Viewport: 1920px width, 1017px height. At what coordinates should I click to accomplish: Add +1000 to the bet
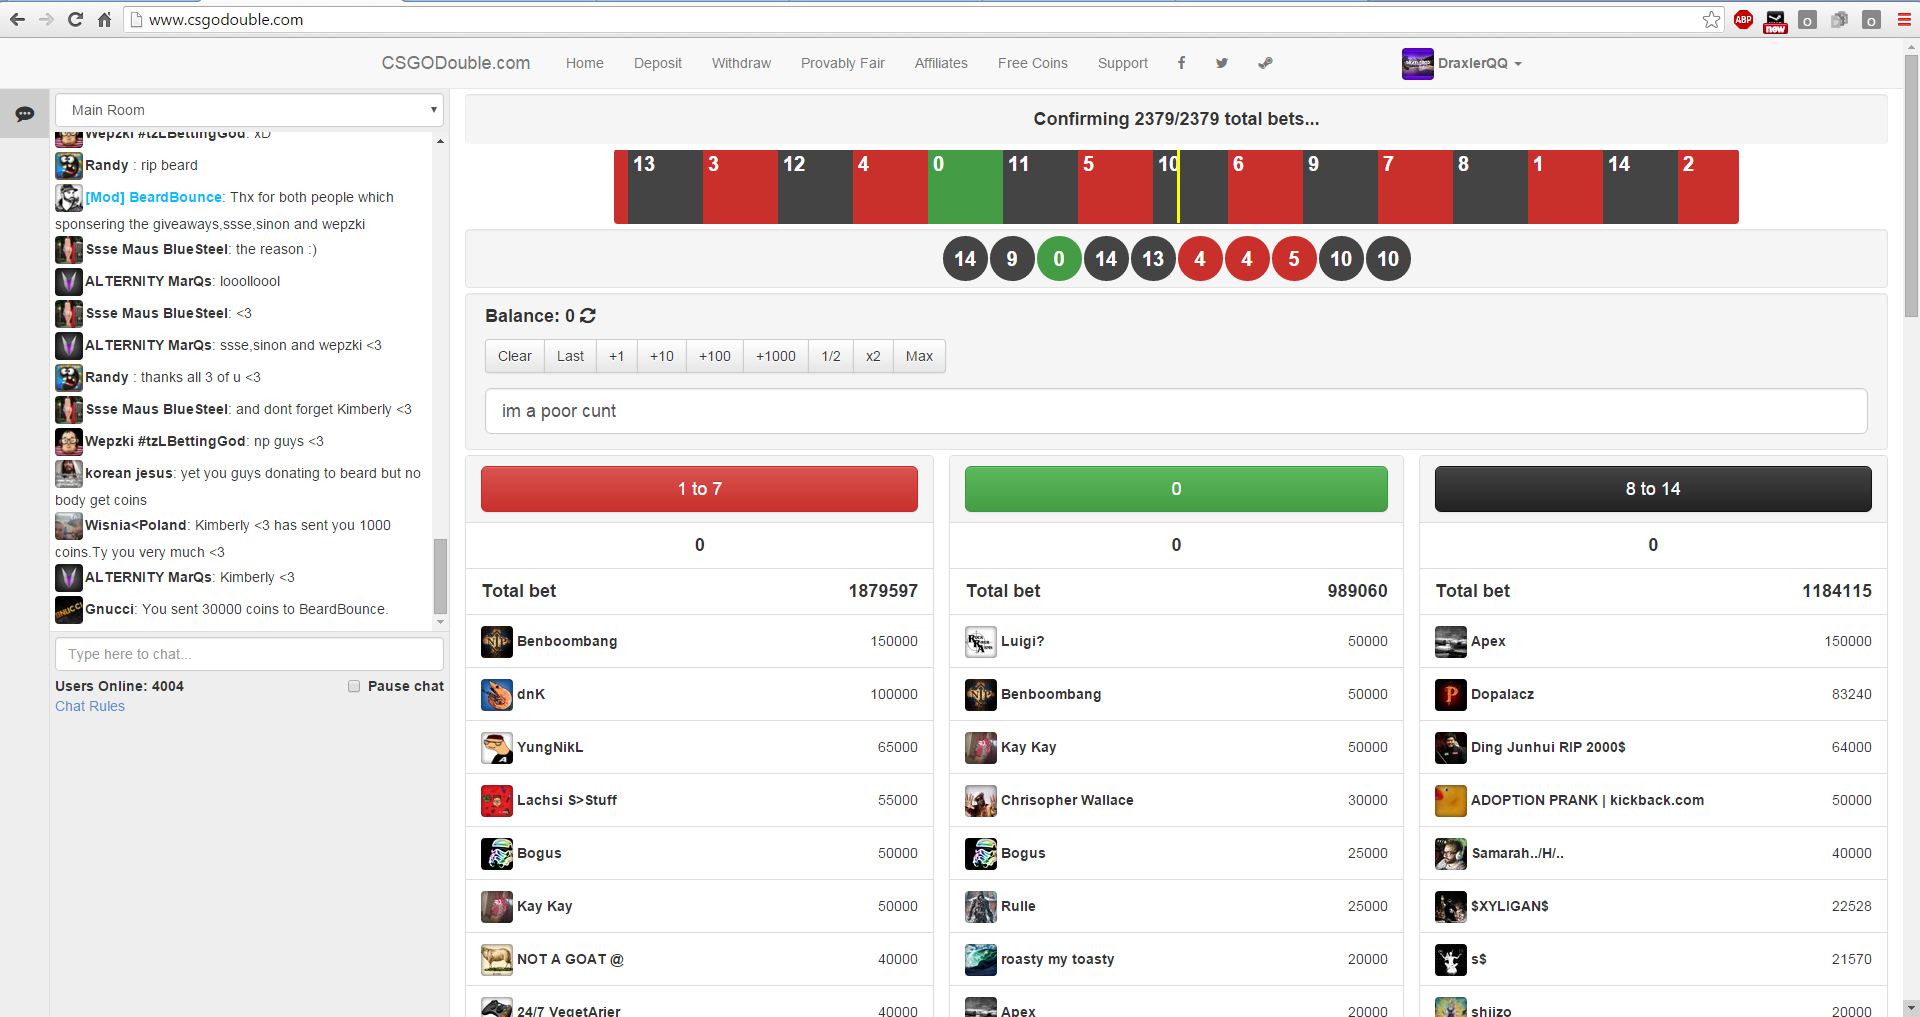coord(776,356)
